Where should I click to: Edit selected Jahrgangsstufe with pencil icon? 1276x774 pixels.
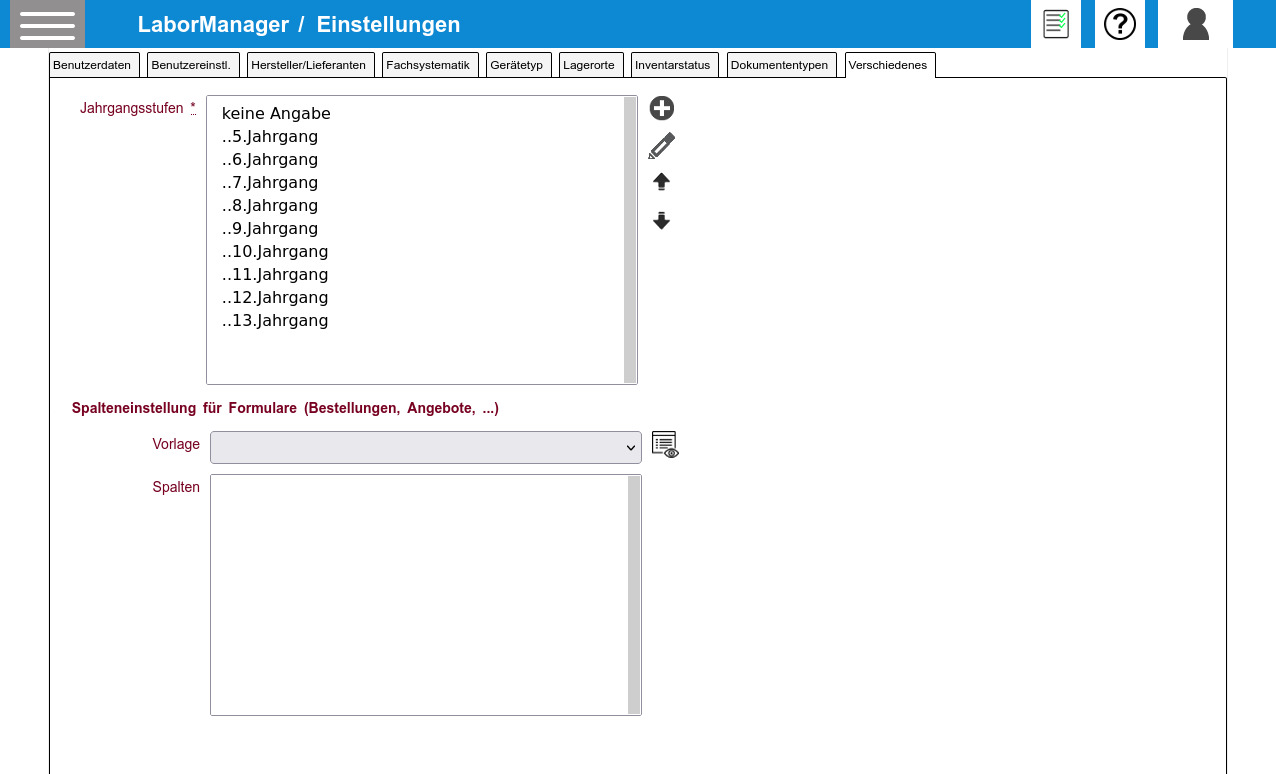tap(662, 146)
